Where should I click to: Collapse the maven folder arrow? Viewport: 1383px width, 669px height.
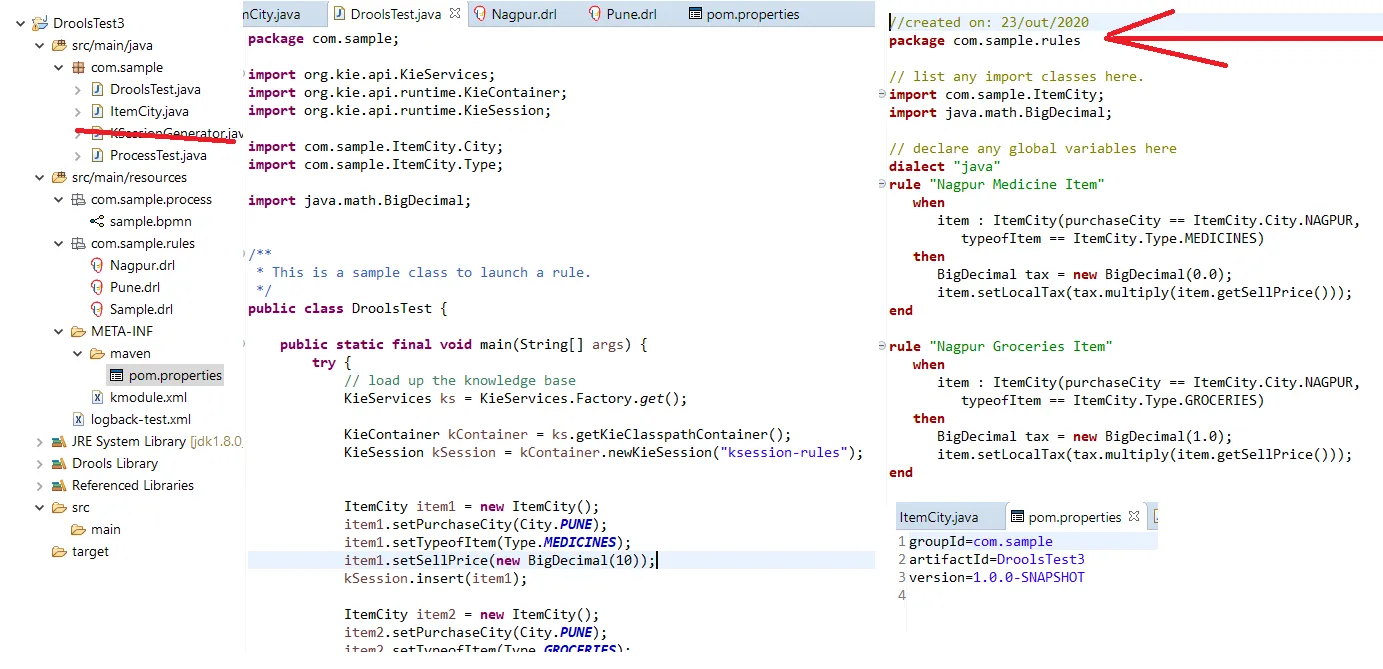(x=78, y=353)
